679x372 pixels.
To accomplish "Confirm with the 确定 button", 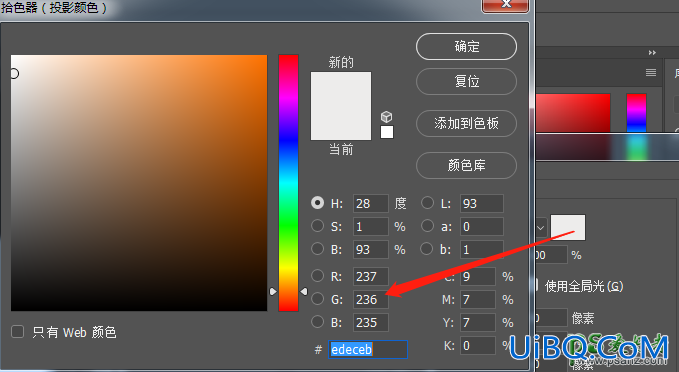I will pos(466,46).
